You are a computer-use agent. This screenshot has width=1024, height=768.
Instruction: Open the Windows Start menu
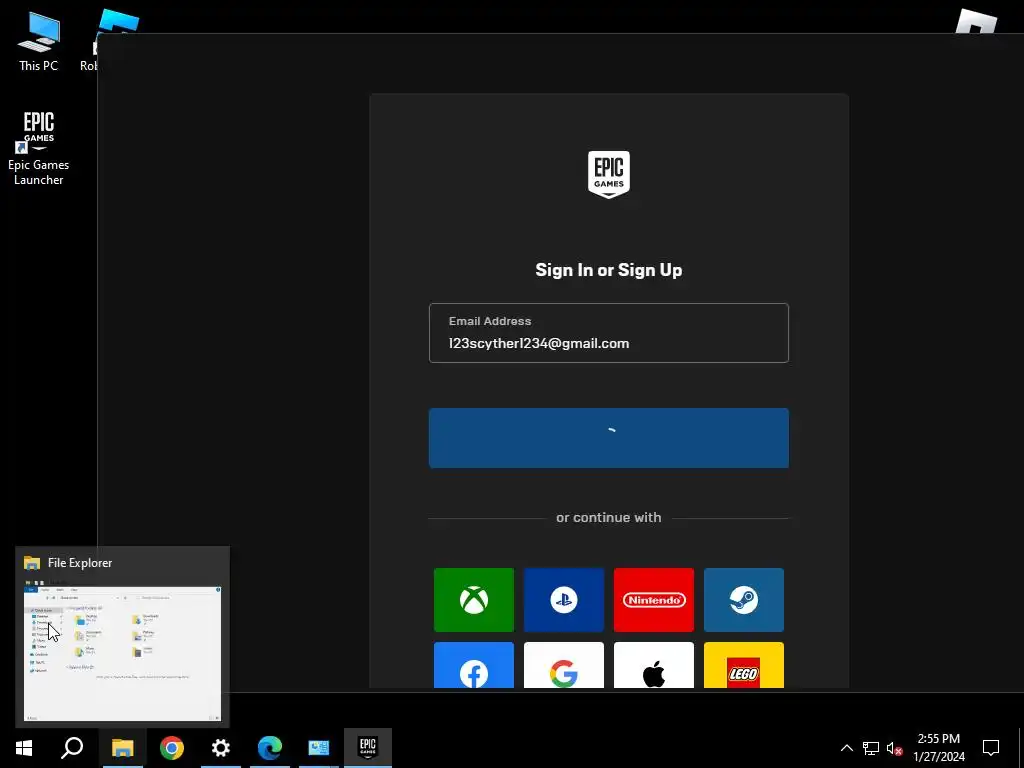(x=24, y=748)
